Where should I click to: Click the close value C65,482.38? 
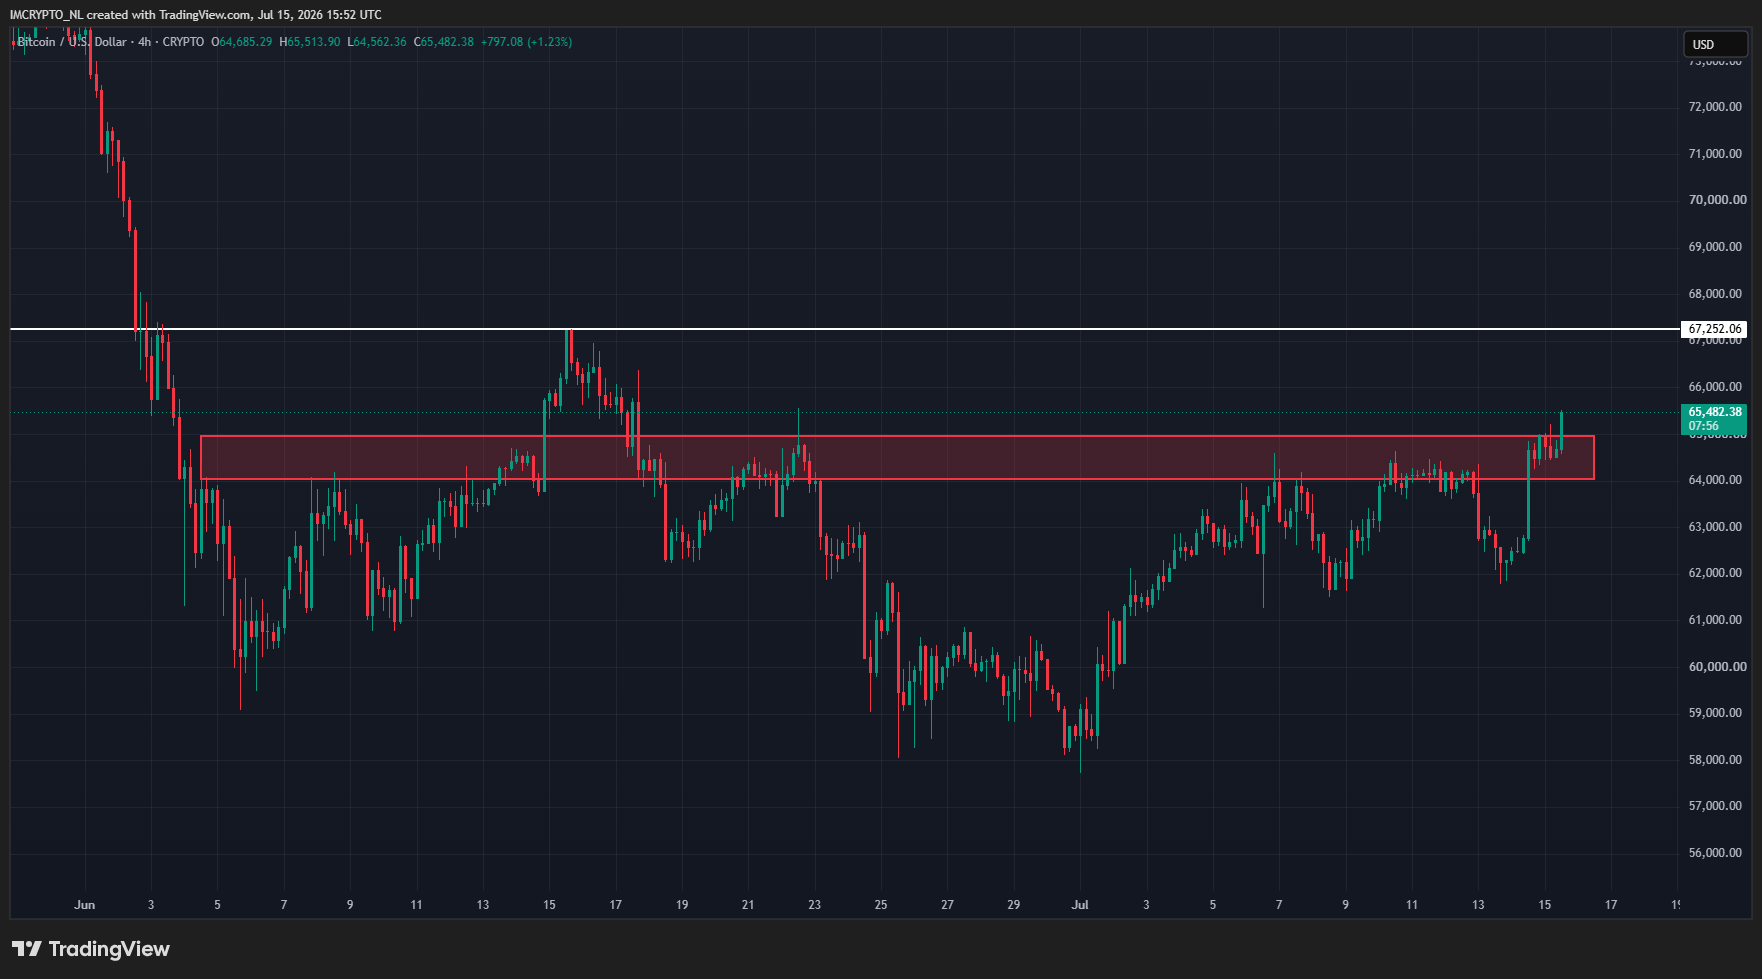tap(444, 42)
